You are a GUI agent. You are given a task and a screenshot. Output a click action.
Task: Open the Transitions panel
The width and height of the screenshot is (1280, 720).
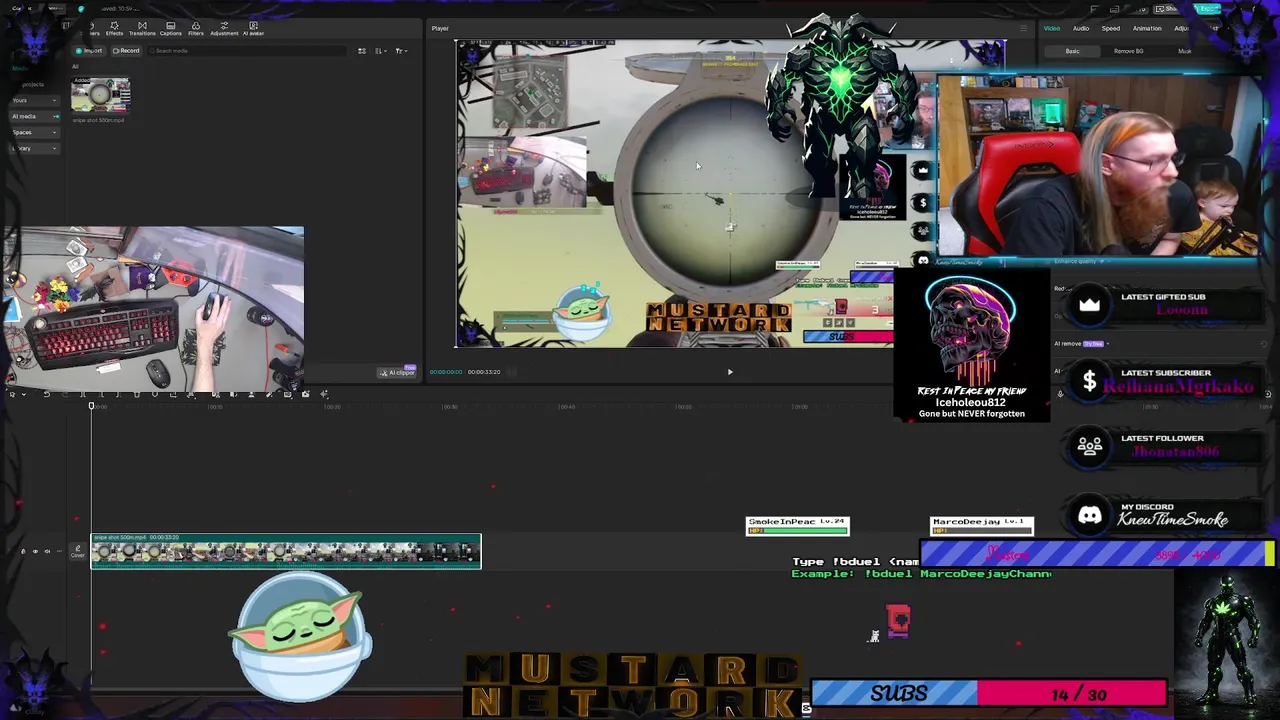tap(142, 28)
